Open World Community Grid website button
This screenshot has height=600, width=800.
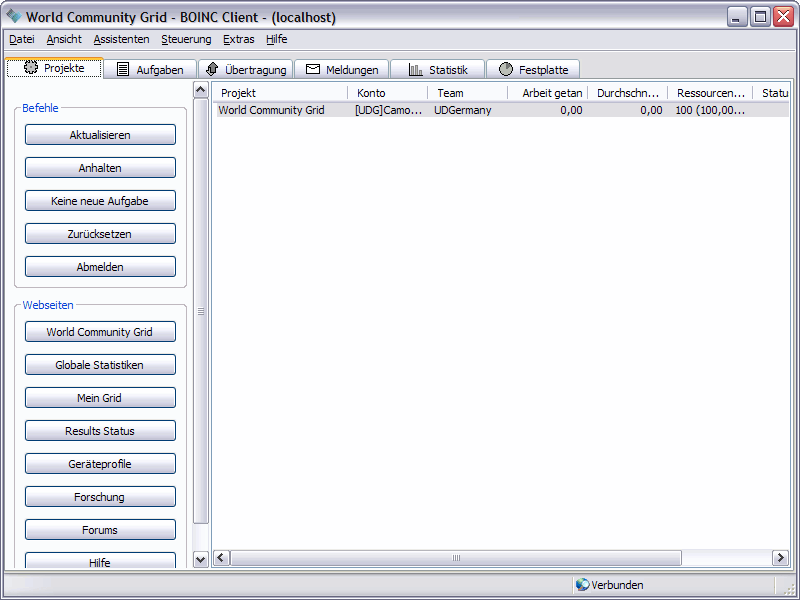(100, 332)
